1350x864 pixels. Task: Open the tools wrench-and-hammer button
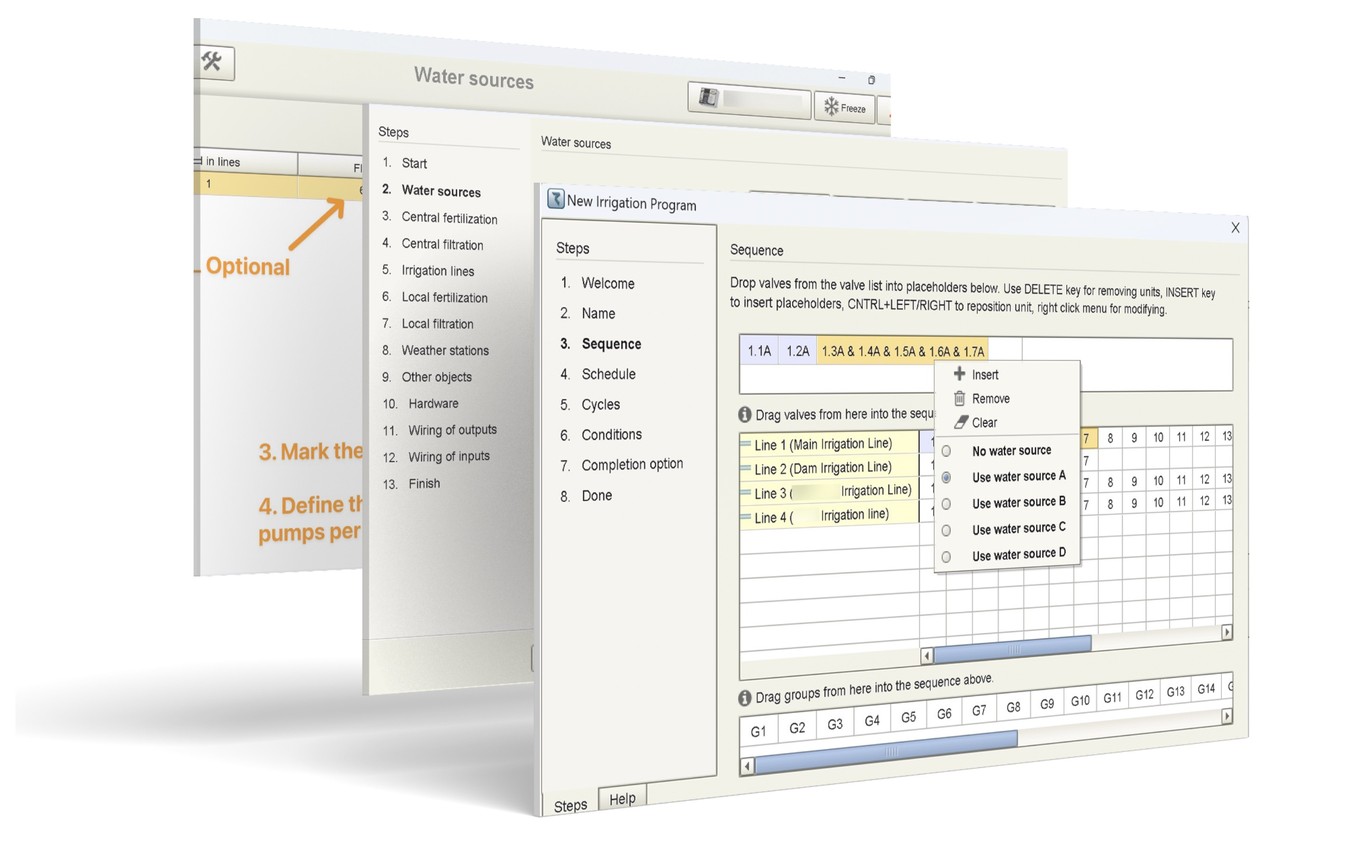point(213,63)
